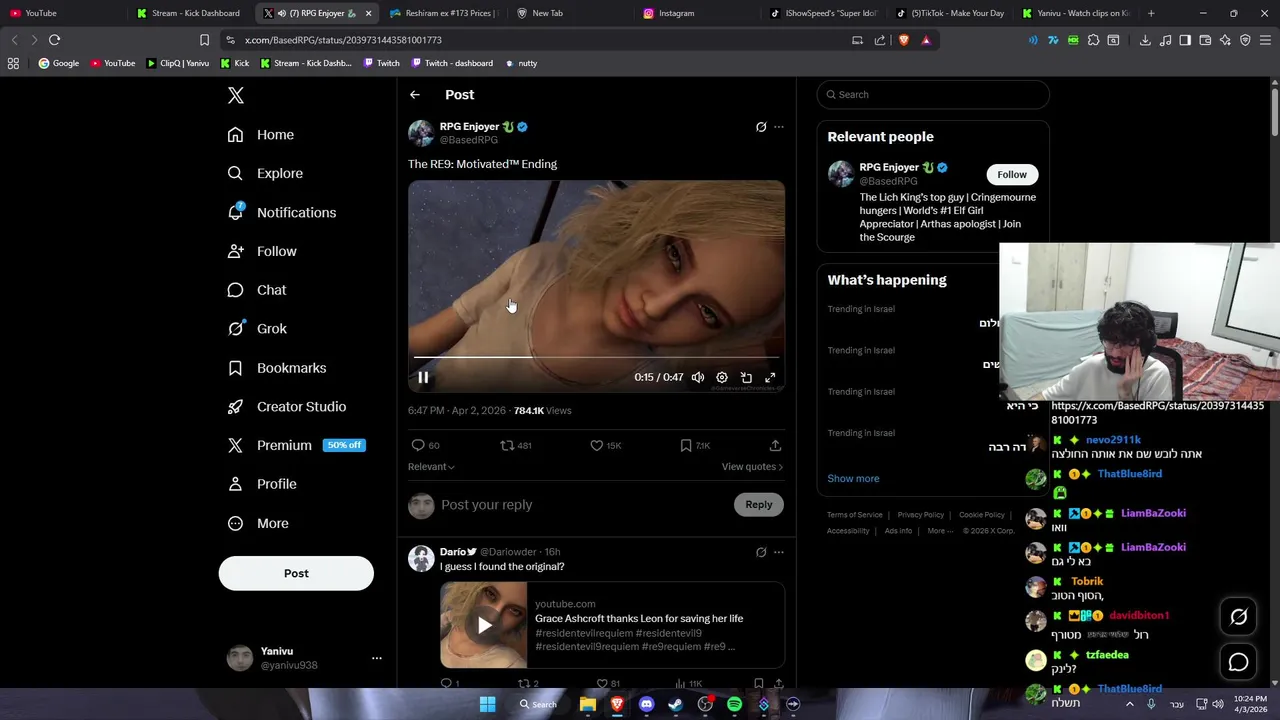1280x720 pixels.
Task: Open Steam from the taskbar
Action: (676, 704)
